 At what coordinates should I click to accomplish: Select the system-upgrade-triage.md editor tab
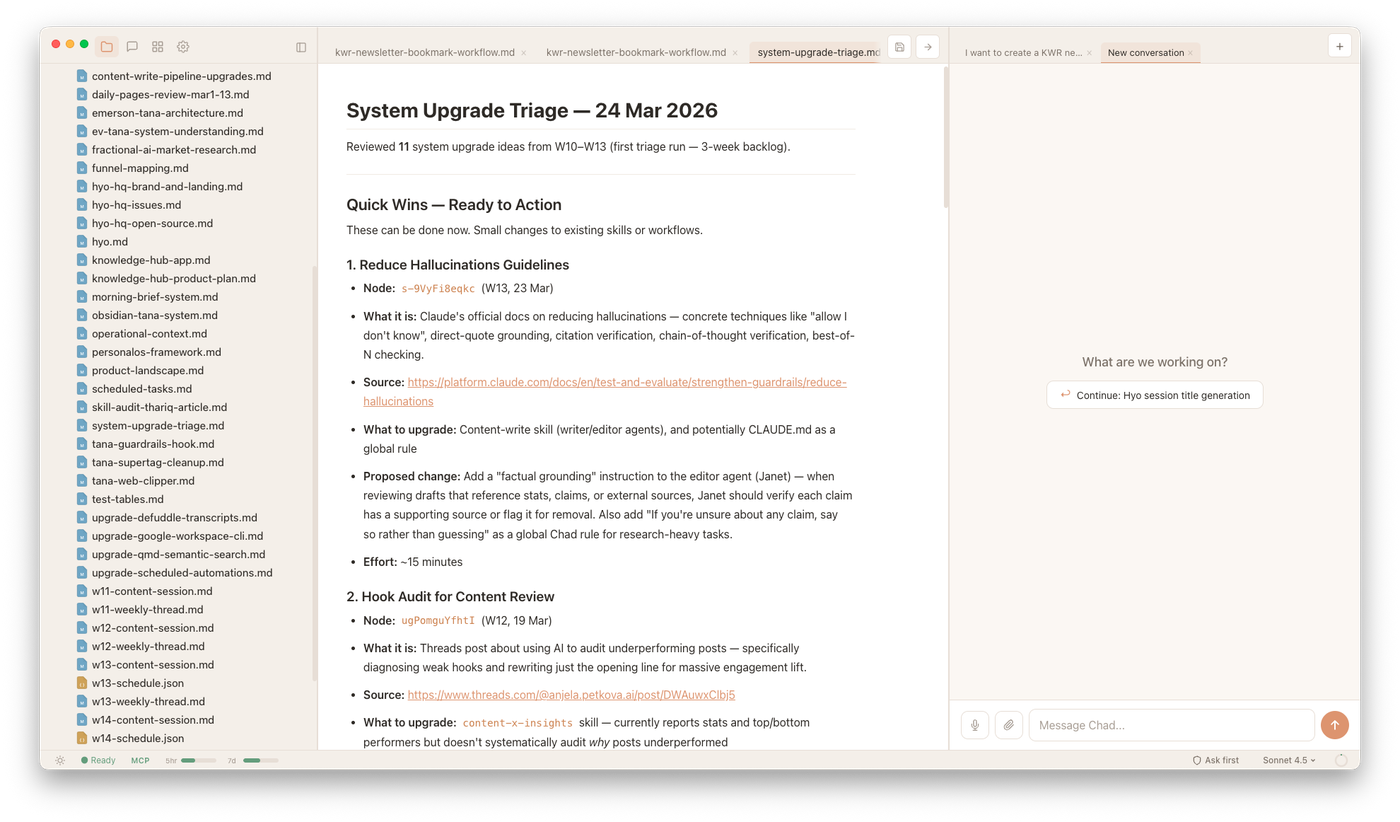pos(817,52)
